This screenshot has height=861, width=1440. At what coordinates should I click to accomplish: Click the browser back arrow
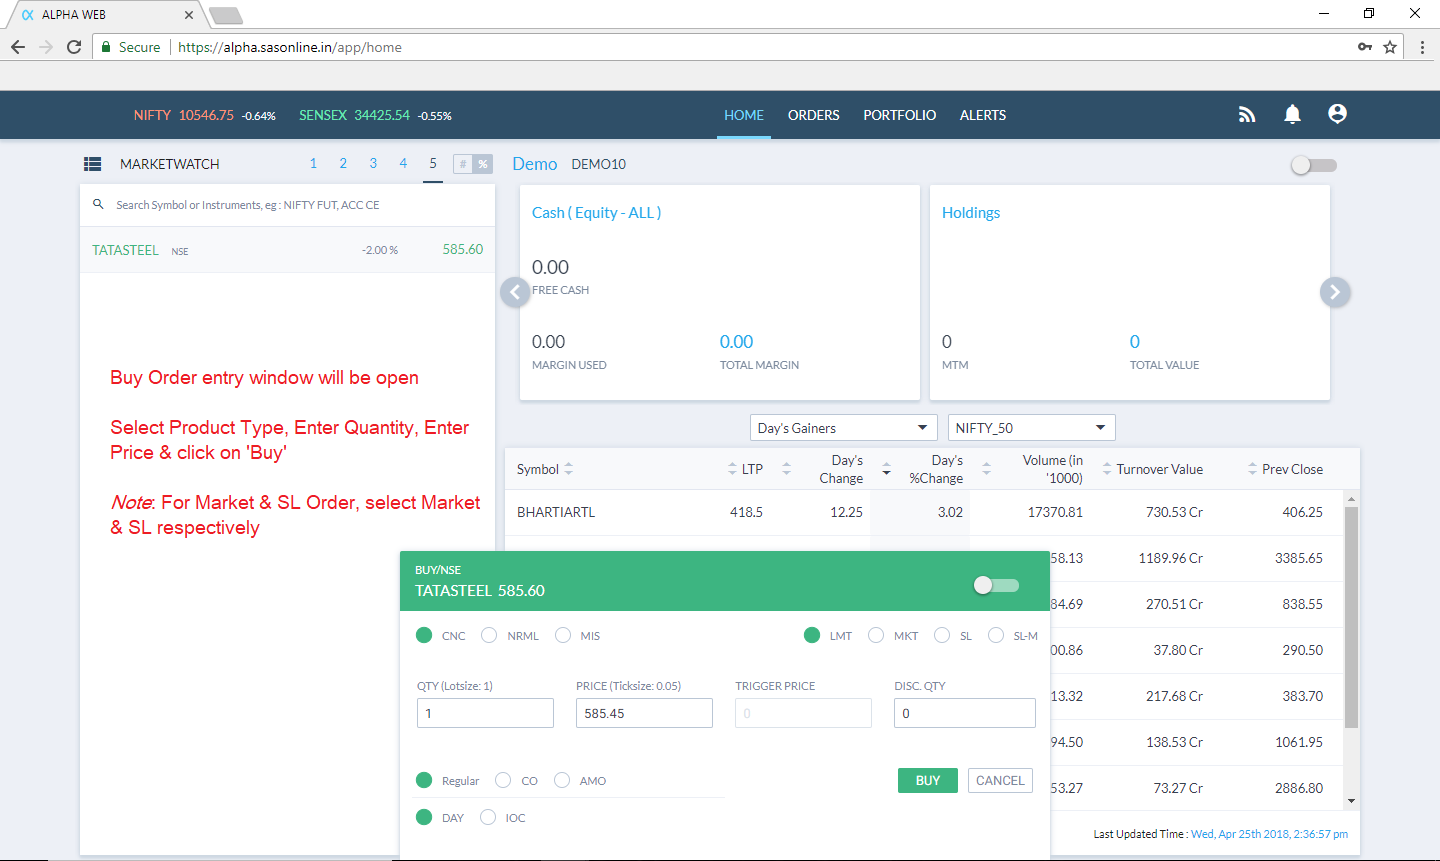click(18, 47)
